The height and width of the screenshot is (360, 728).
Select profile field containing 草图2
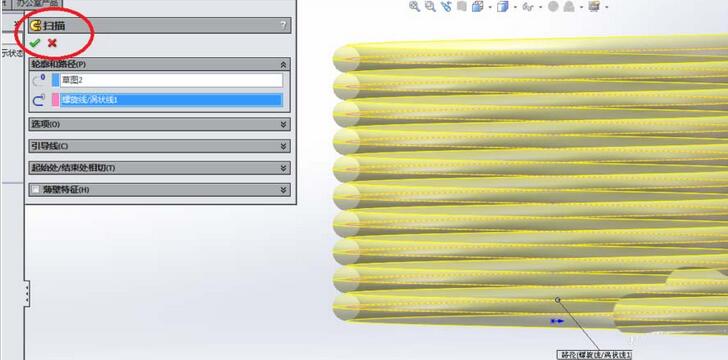click(171, 80)
